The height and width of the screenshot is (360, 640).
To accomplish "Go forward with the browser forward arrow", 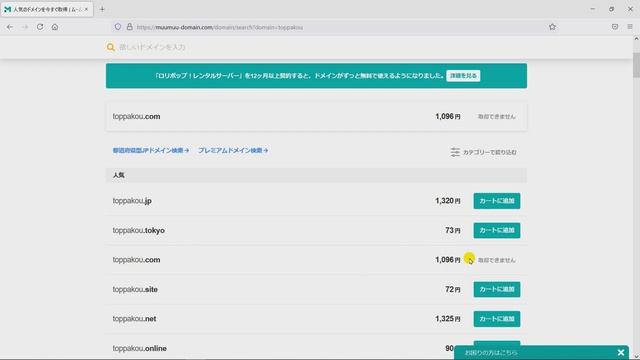I will pos(25,27).
